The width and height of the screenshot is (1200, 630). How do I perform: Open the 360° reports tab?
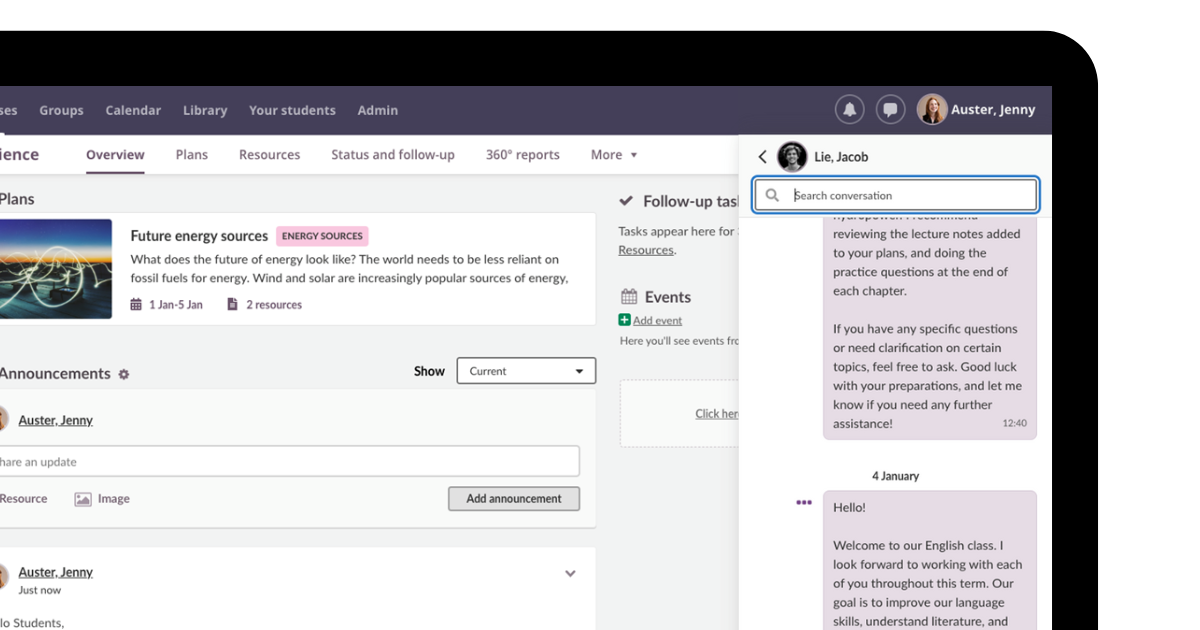pos(522,155)
